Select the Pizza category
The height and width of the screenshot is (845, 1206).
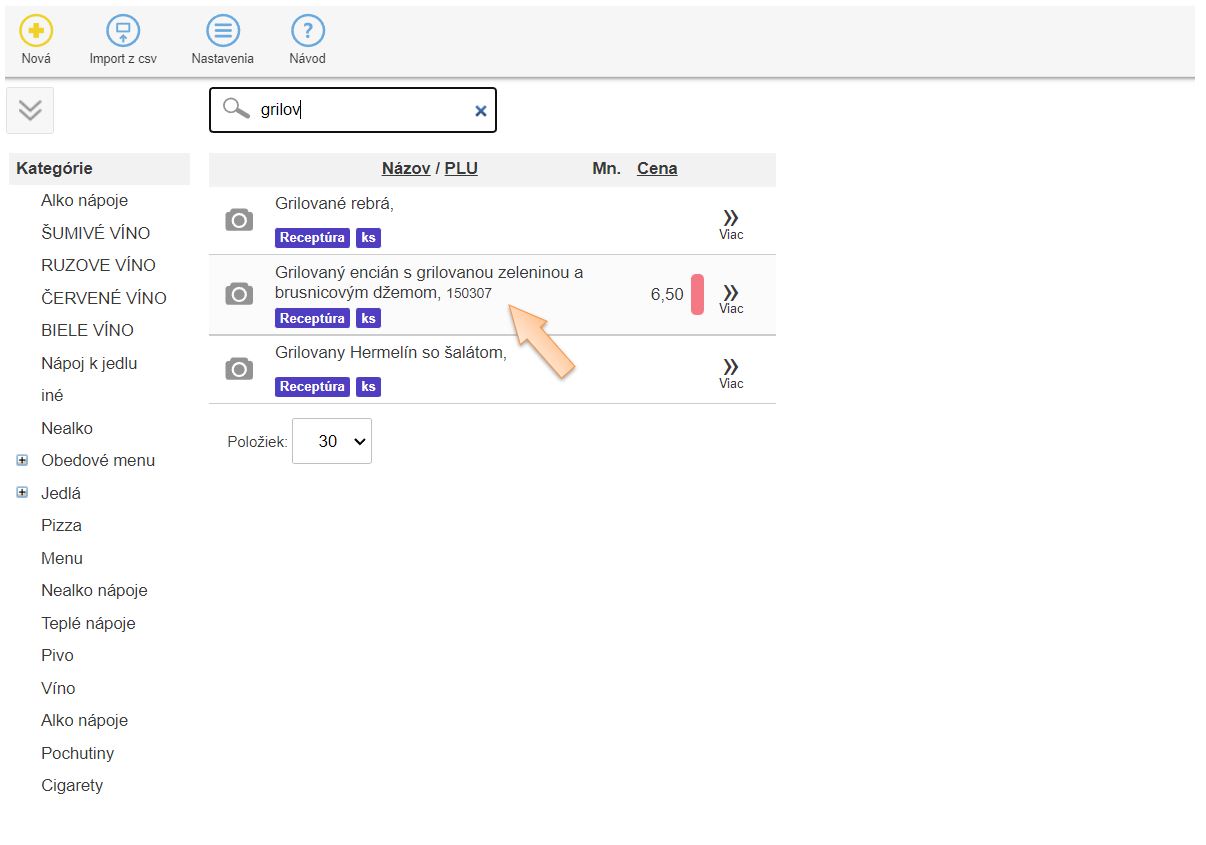point(61,526)
